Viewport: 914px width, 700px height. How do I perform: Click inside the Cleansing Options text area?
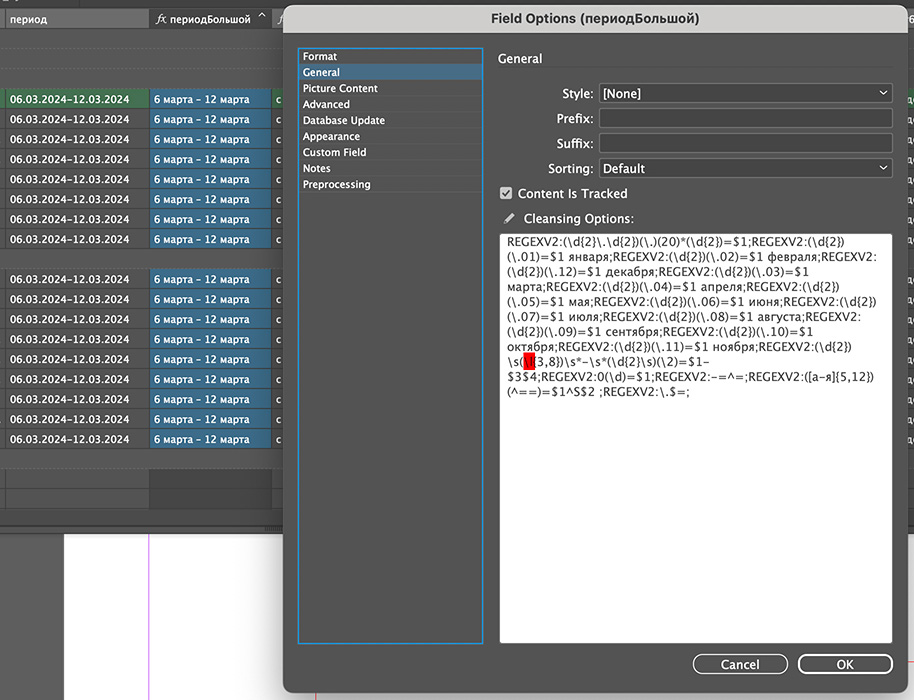point(695,438)
